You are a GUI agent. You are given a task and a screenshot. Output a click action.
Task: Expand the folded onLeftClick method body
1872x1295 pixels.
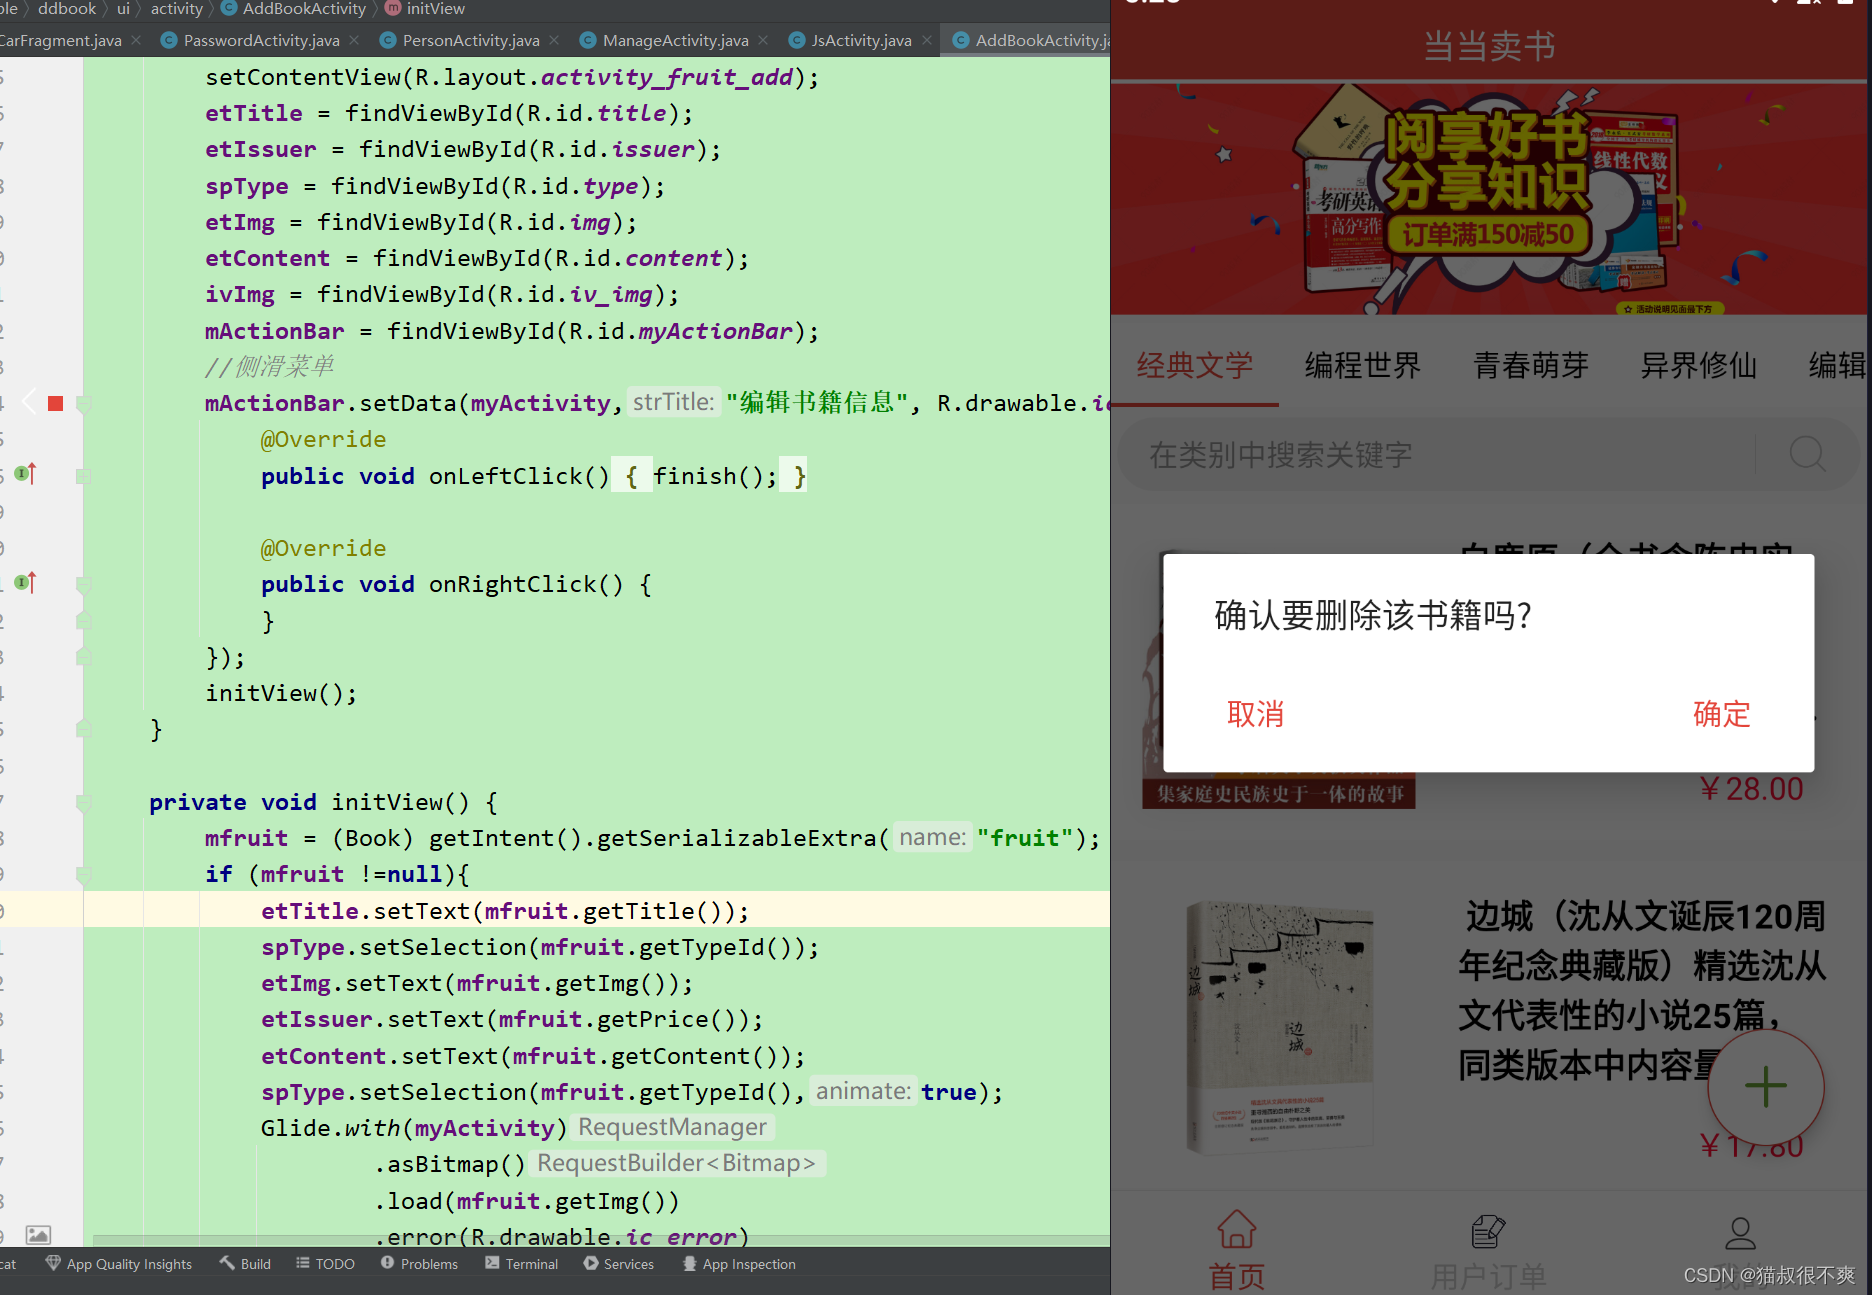pyautogui.click(x=84, y=476)
